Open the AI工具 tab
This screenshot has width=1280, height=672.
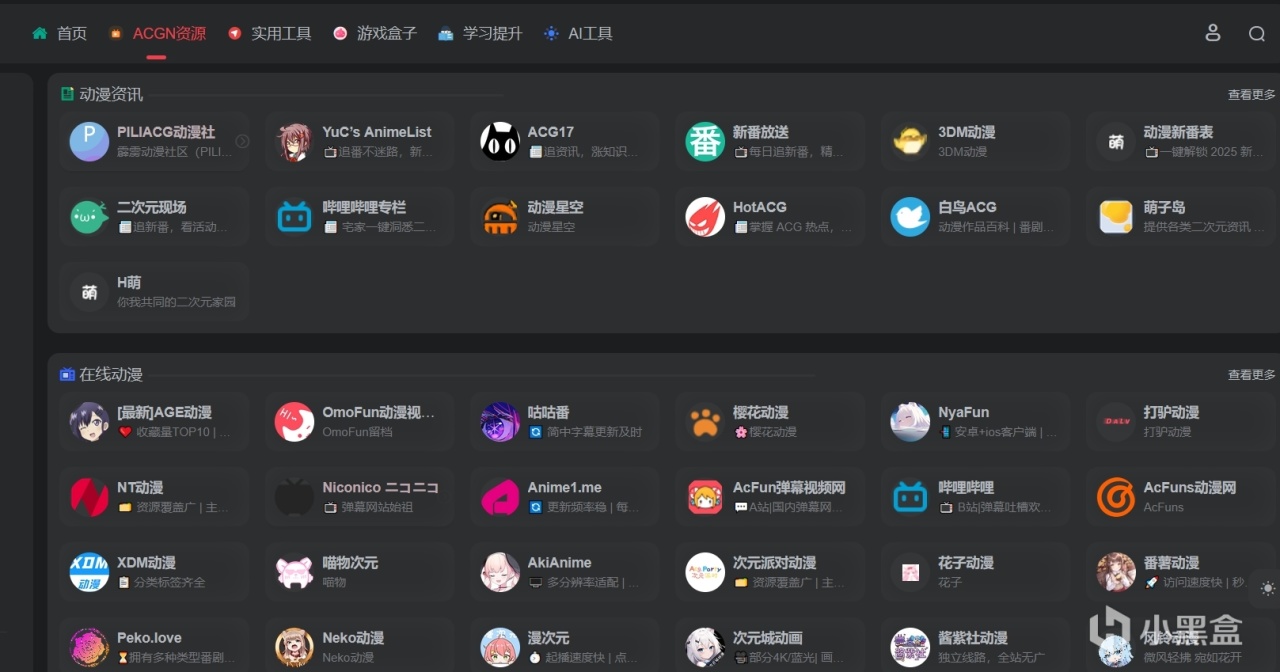(578, 33)
